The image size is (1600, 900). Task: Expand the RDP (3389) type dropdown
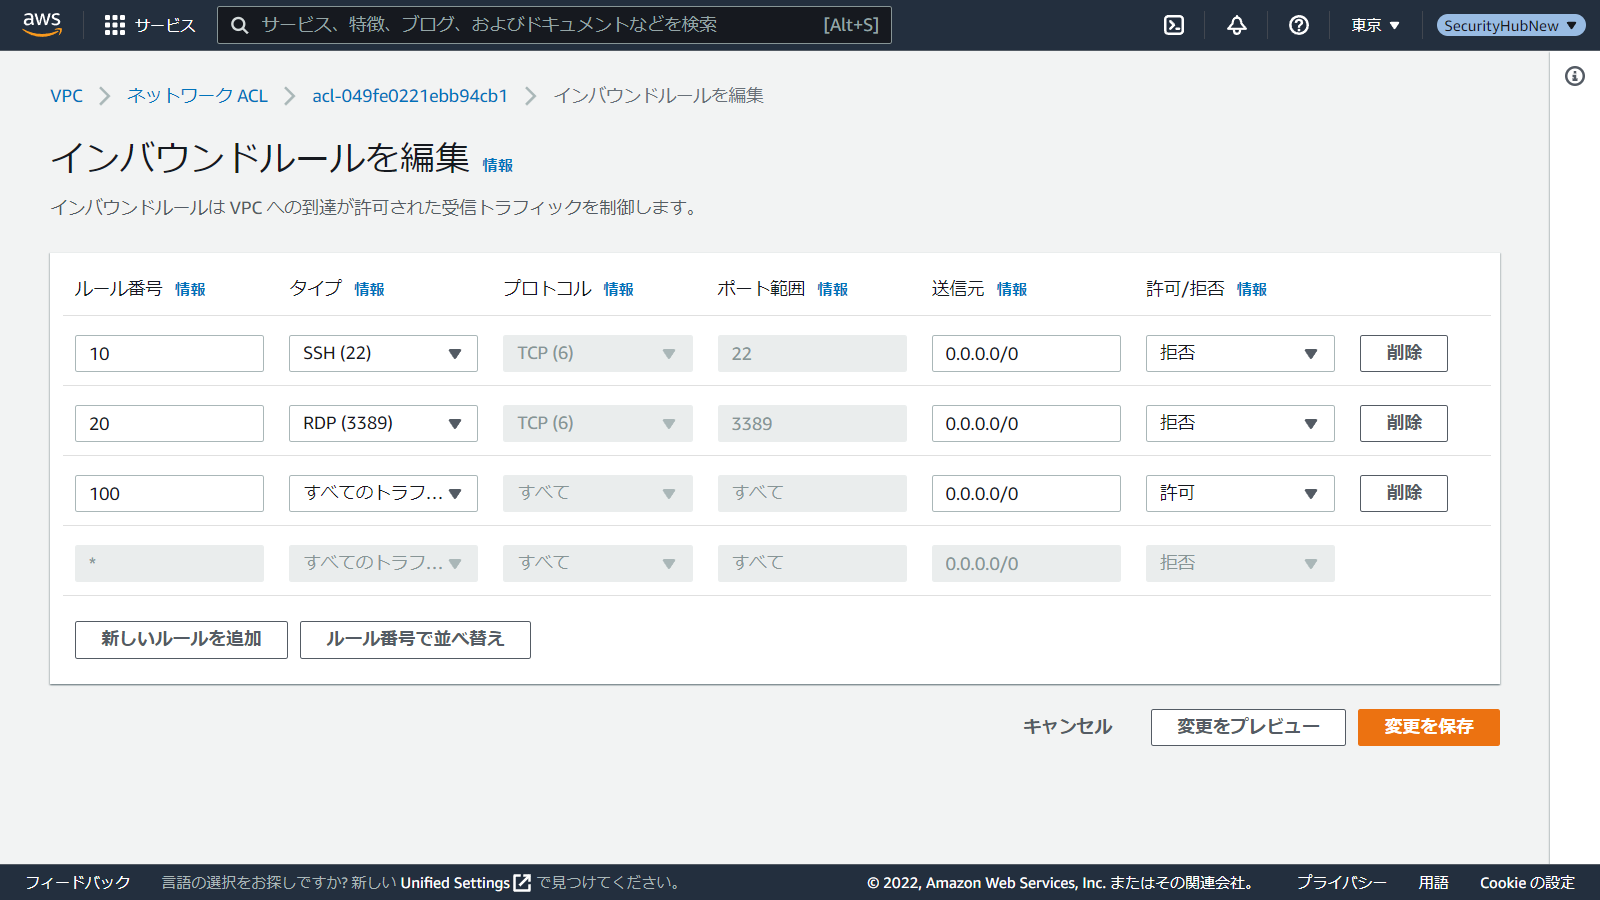coord(383,423)
